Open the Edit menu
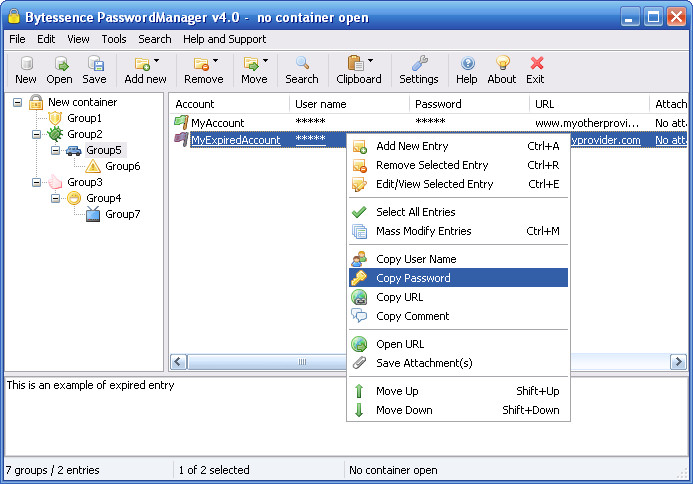This screenshot has width=693, height=484. (x=46, y=39)
